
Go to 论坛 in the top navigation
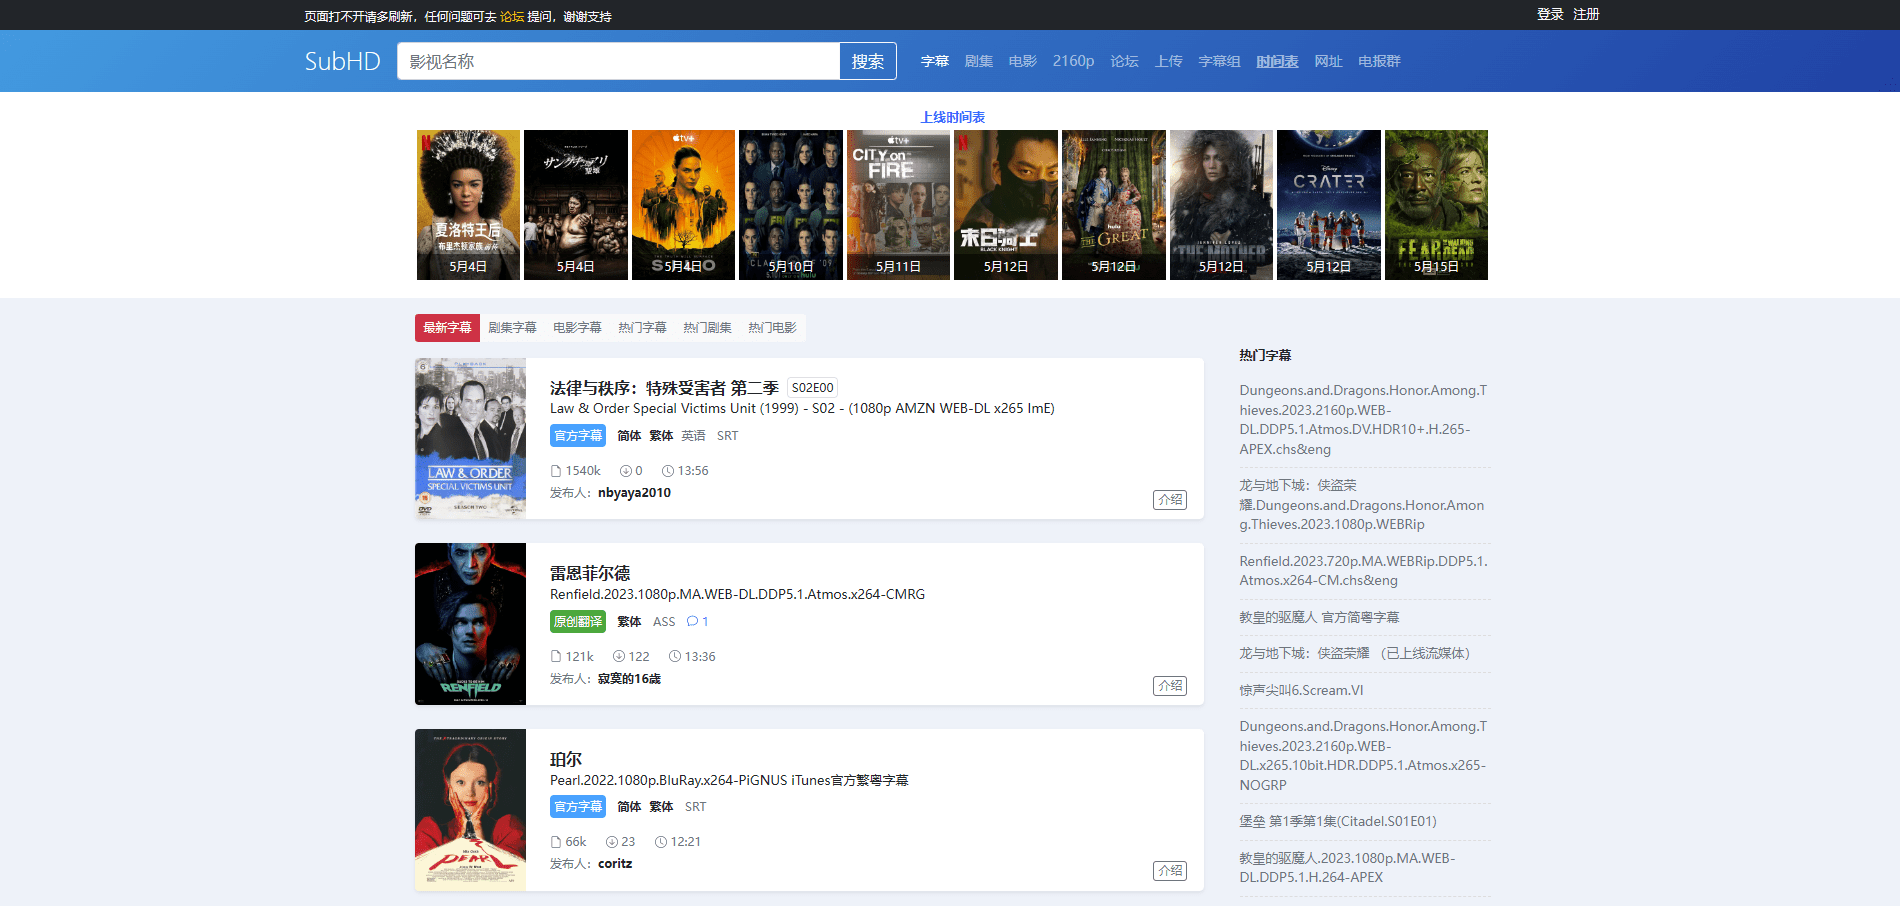click(1125, 61)
